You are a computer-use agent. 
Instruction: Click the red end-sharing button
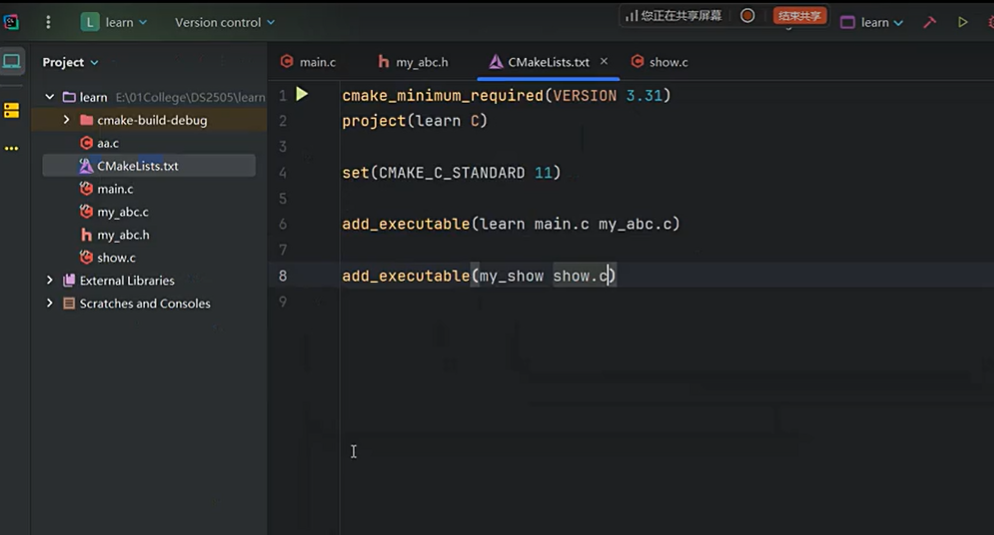tap(799, 15)
